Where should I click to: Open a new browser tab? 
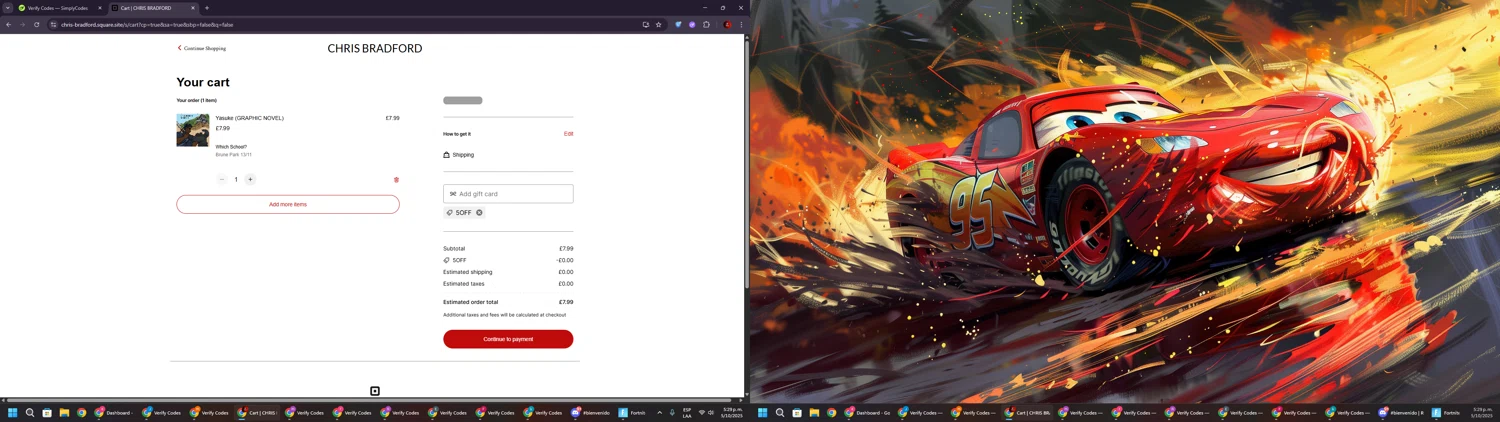207,8
